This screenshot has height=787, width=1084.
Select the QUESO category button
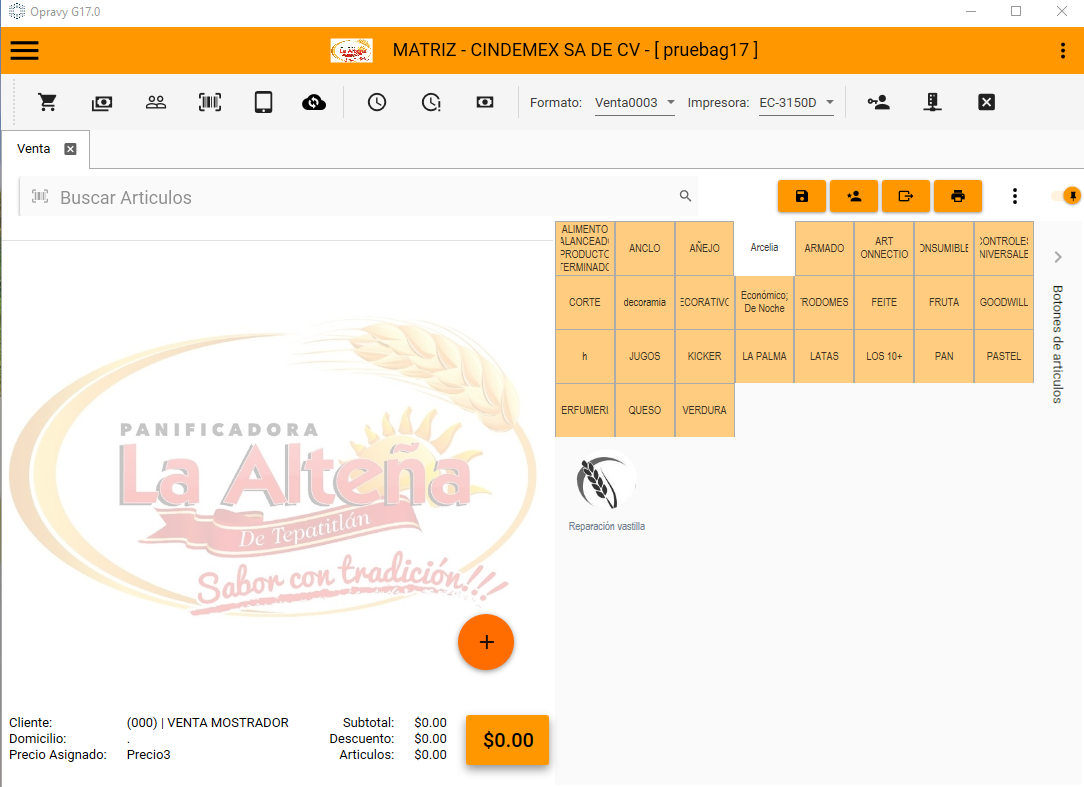[644, 410]
